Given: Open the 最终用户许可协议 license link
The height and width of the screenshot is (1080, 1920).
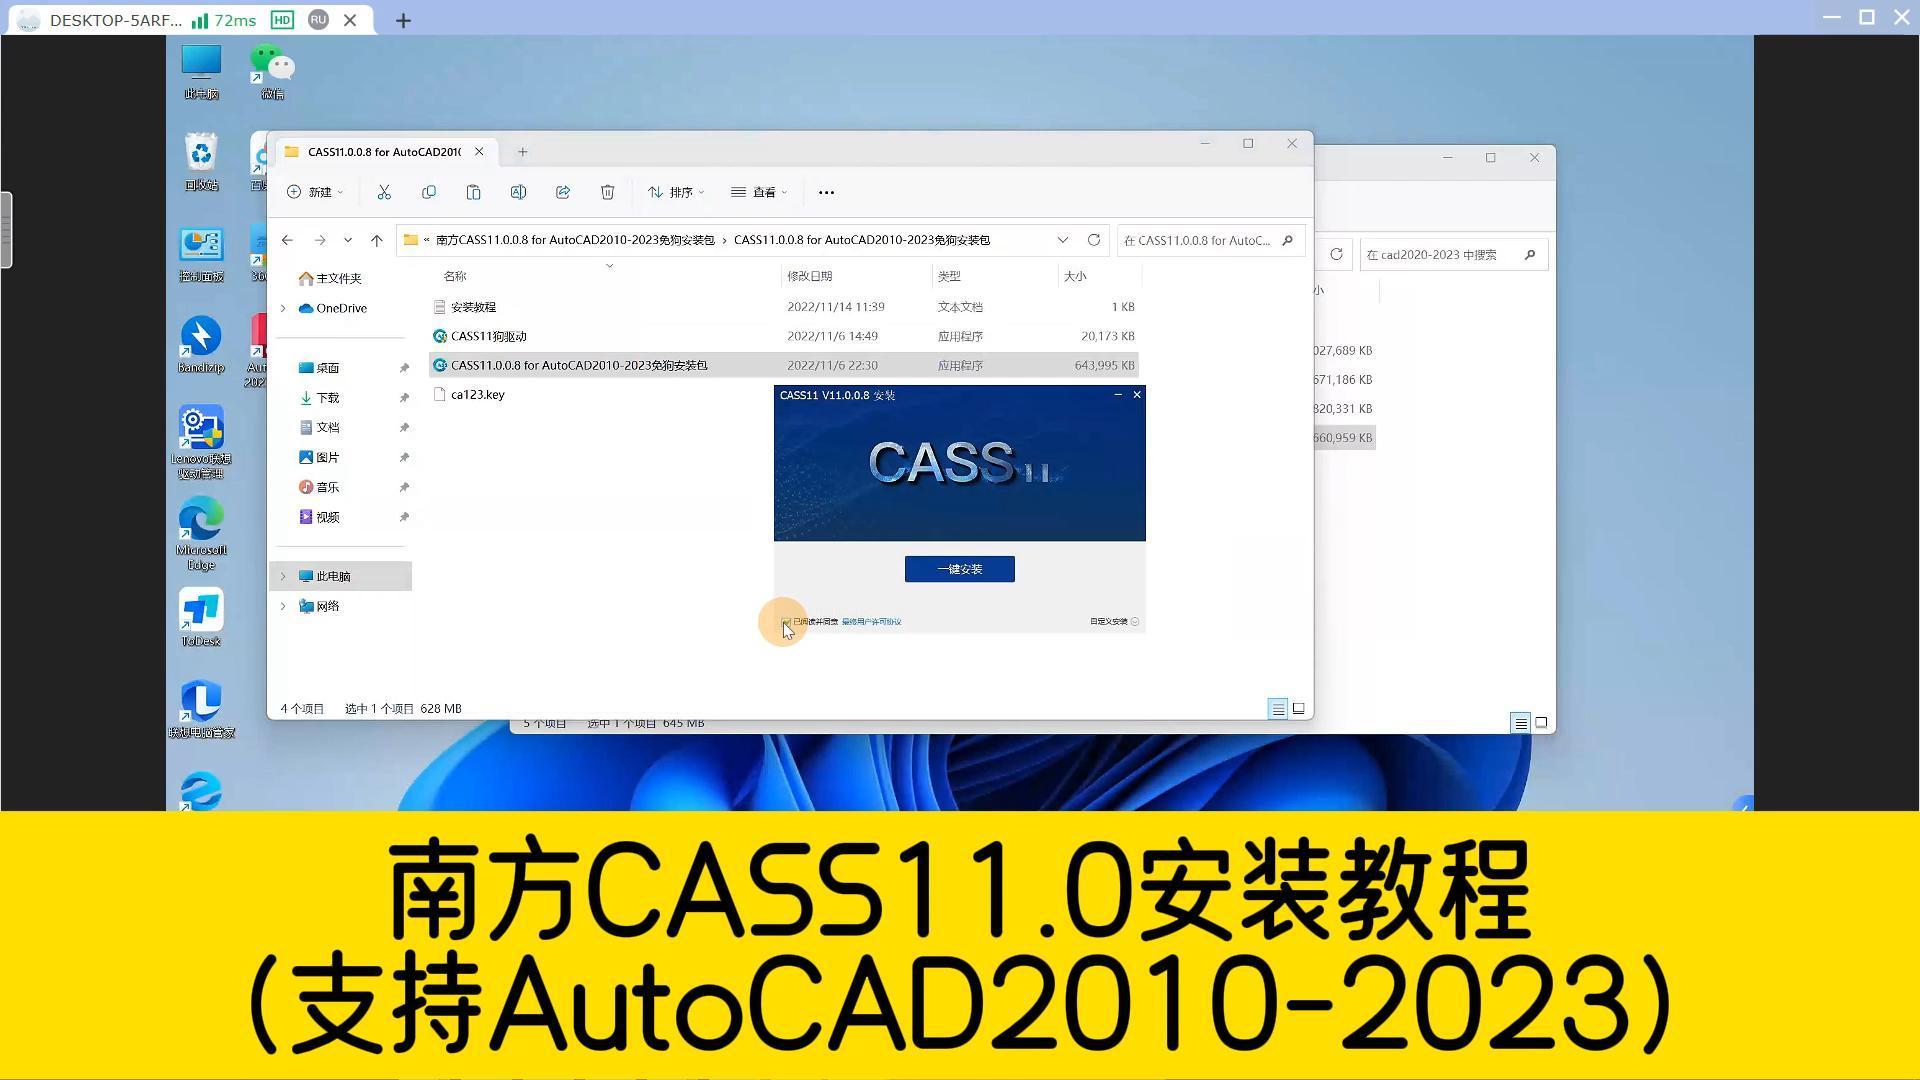Looking at the screenshot, I should click(868, 621).
